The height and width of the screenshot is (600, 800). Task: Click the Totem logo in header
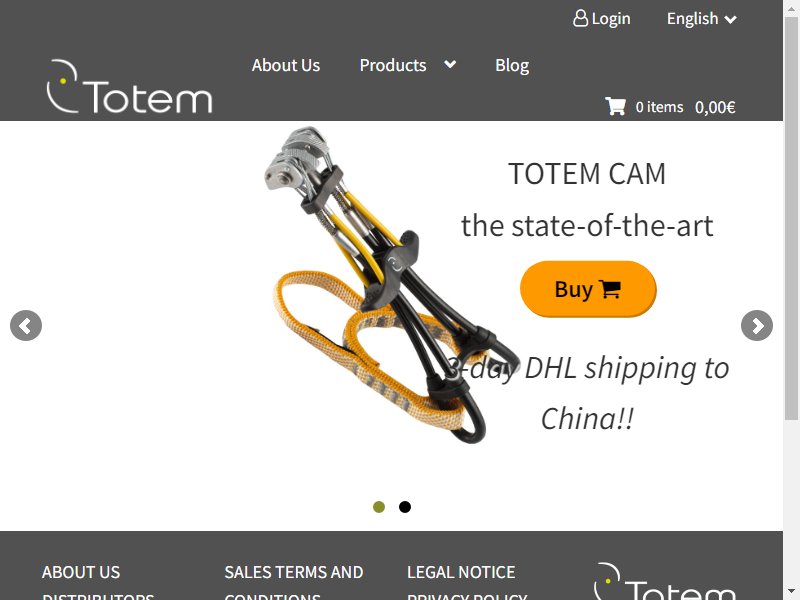click(129, 86)
